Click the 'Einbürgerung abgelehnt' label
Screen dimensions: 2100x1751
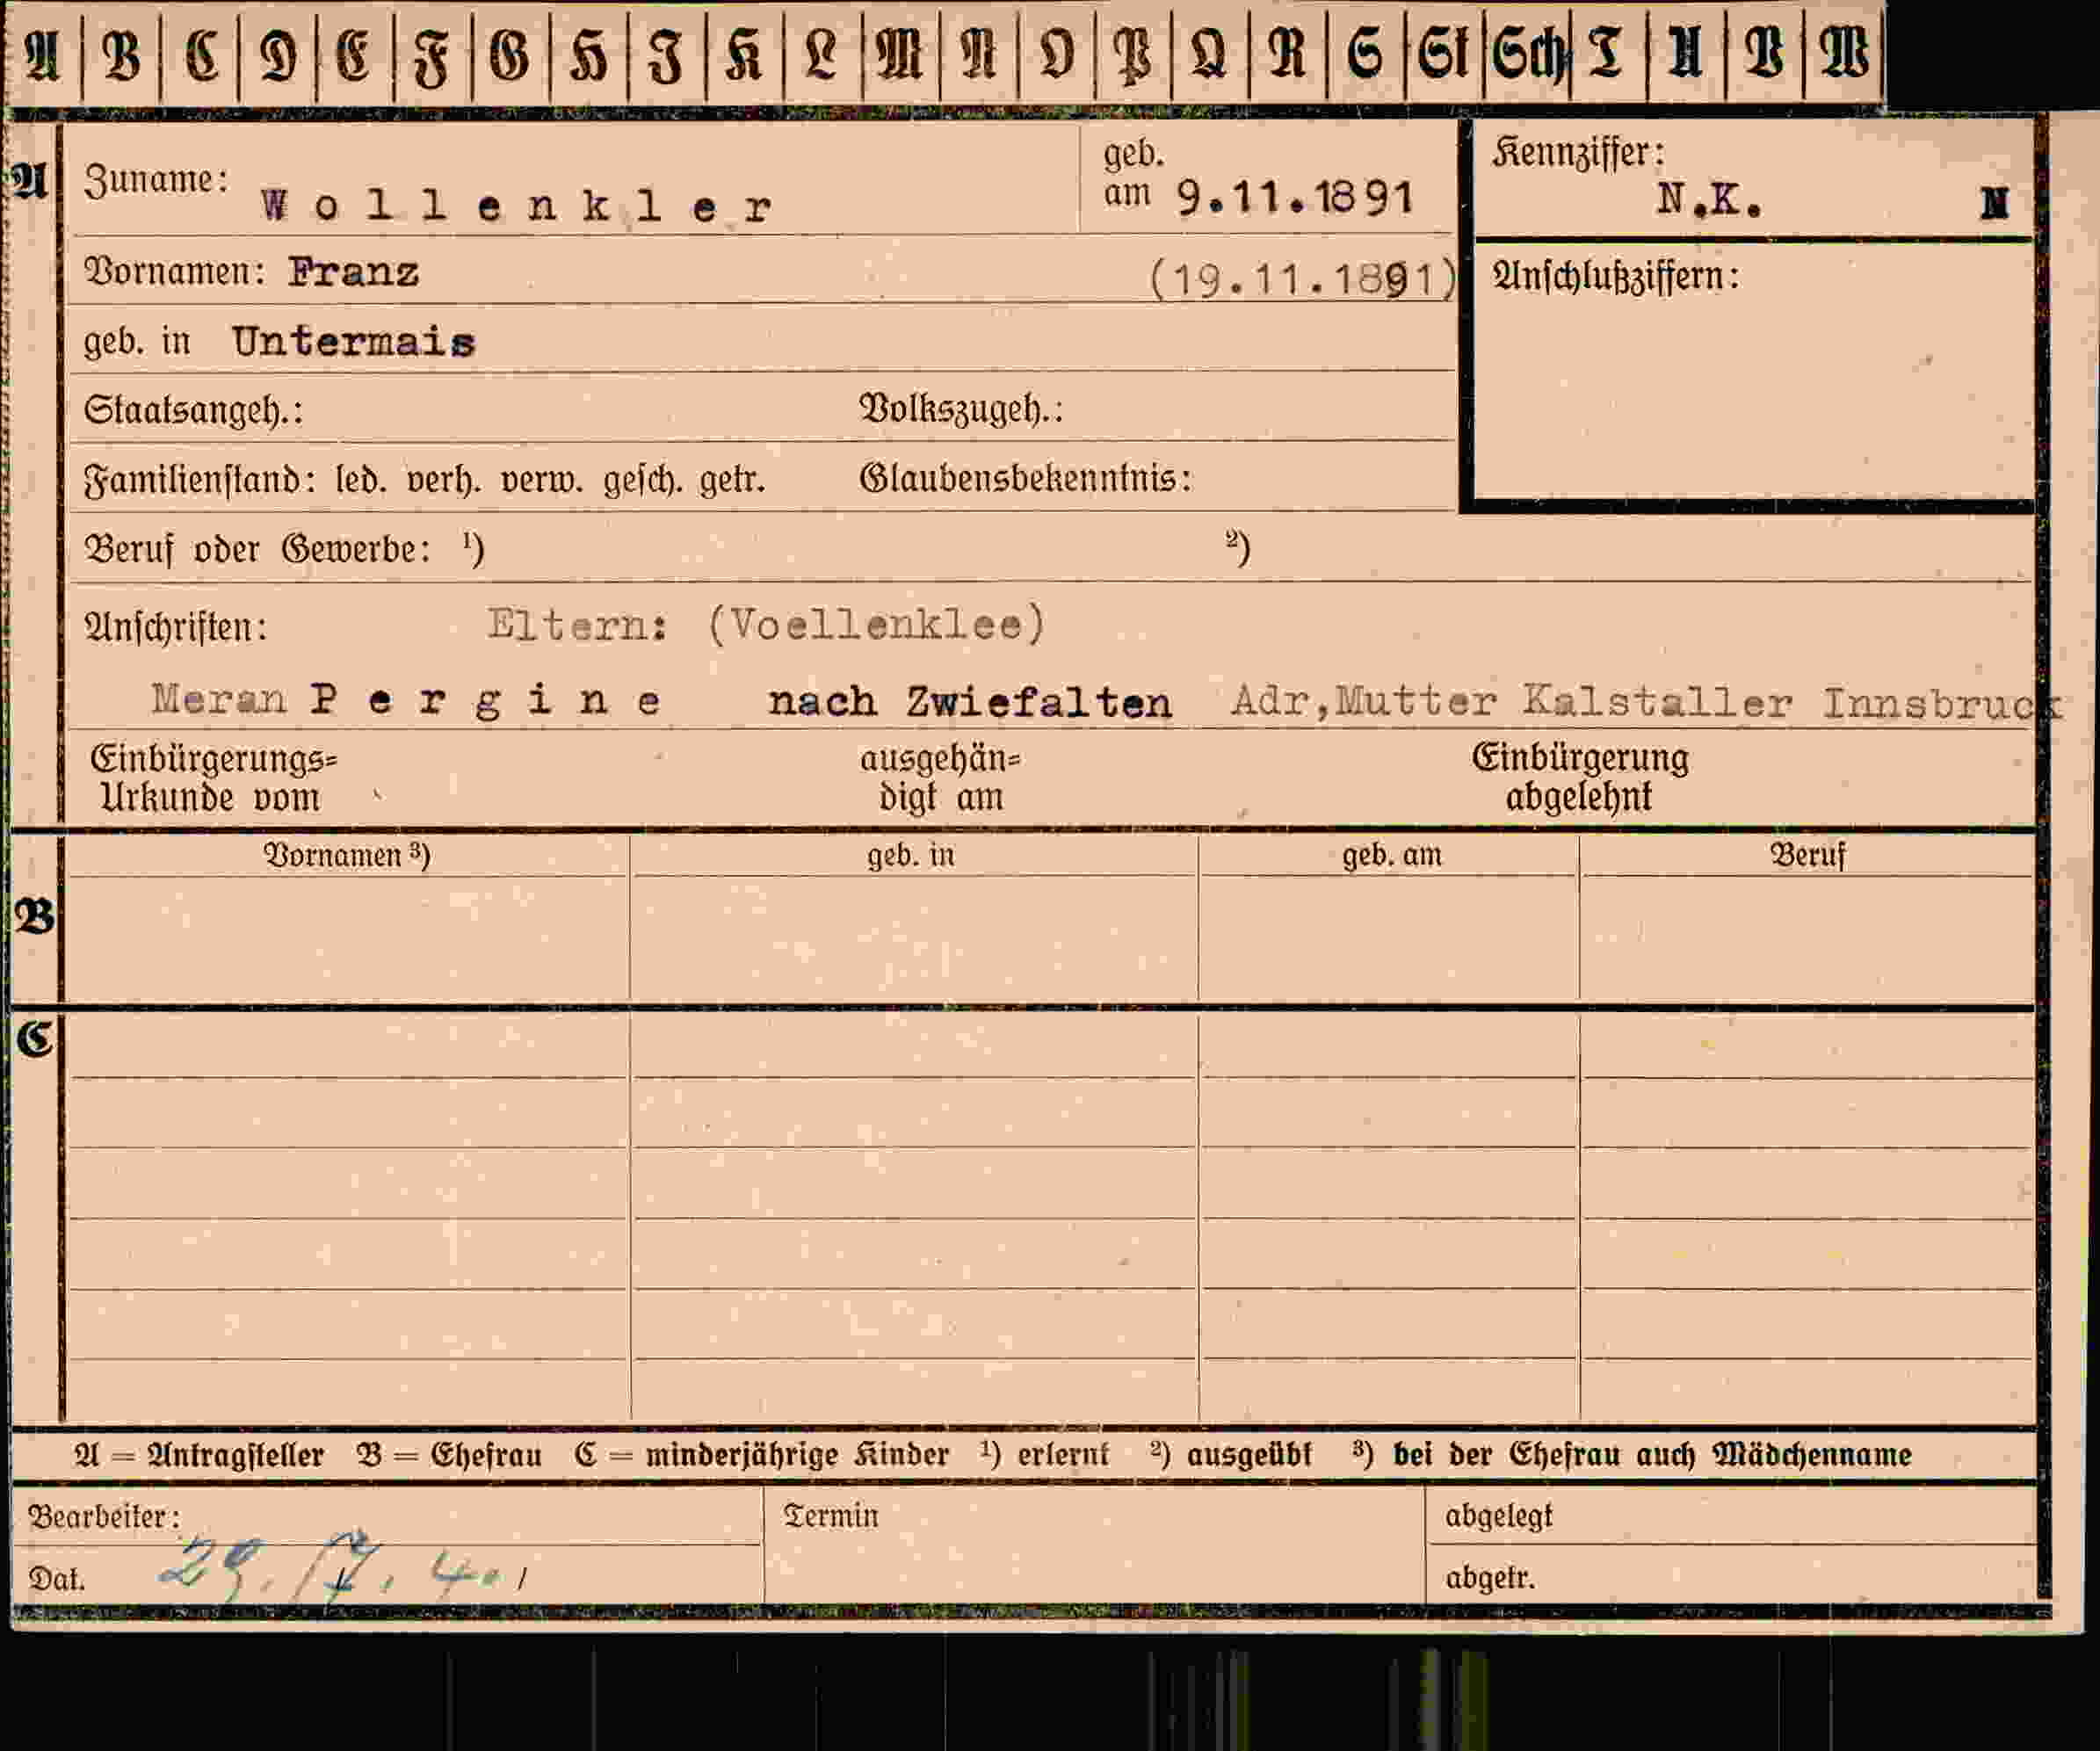1579,779
